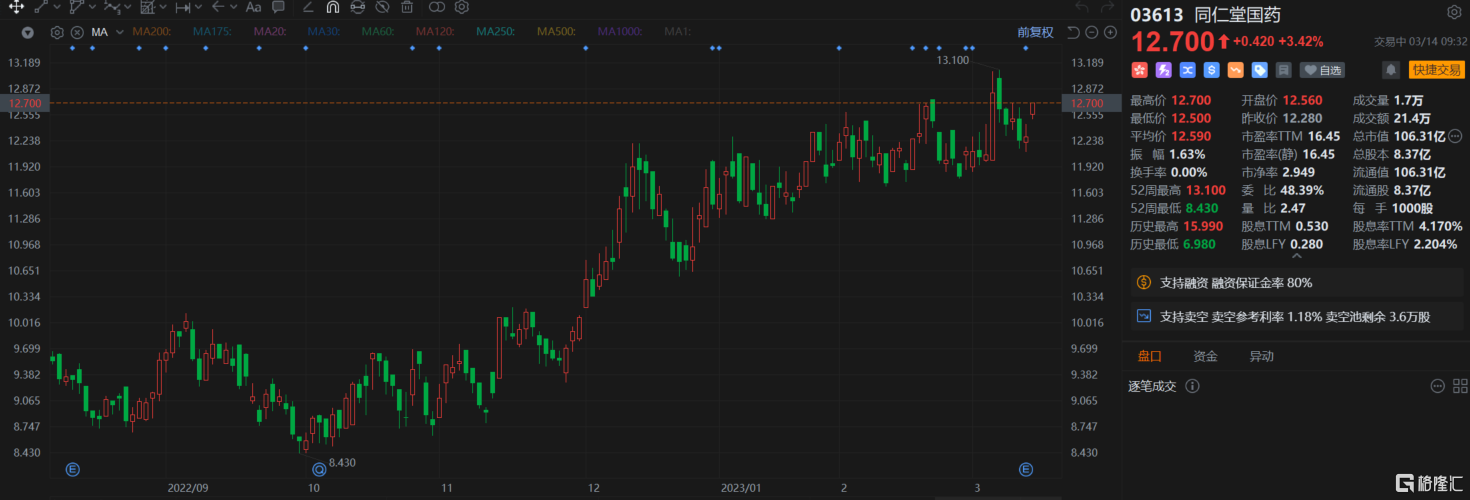Click the Q marker near October
Viewport: 1470px width, 500px height.
point(319,469)
